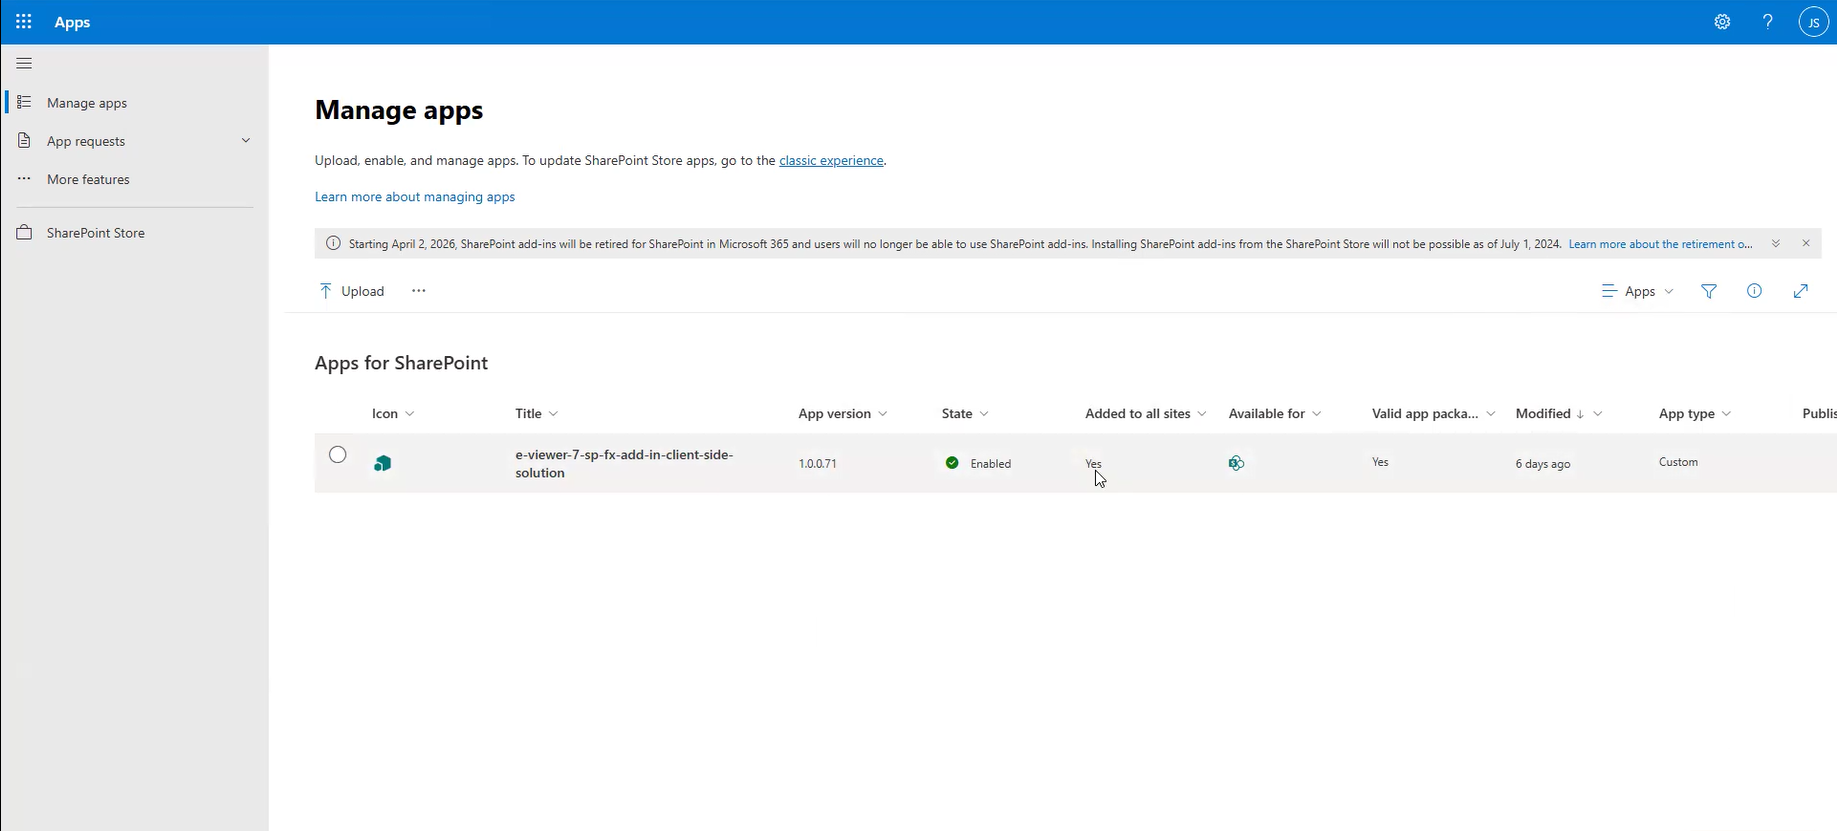1837x831 pixels.
Task: Expand list to full screen icon
Action: [x=1800, y=291]
